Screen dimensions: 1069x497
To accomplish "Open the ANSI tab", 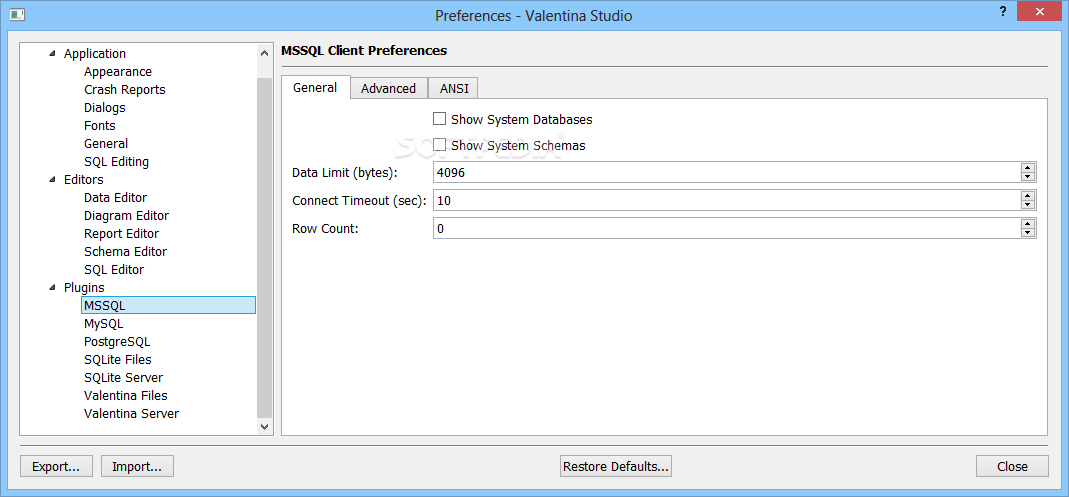I will (453, 89).
